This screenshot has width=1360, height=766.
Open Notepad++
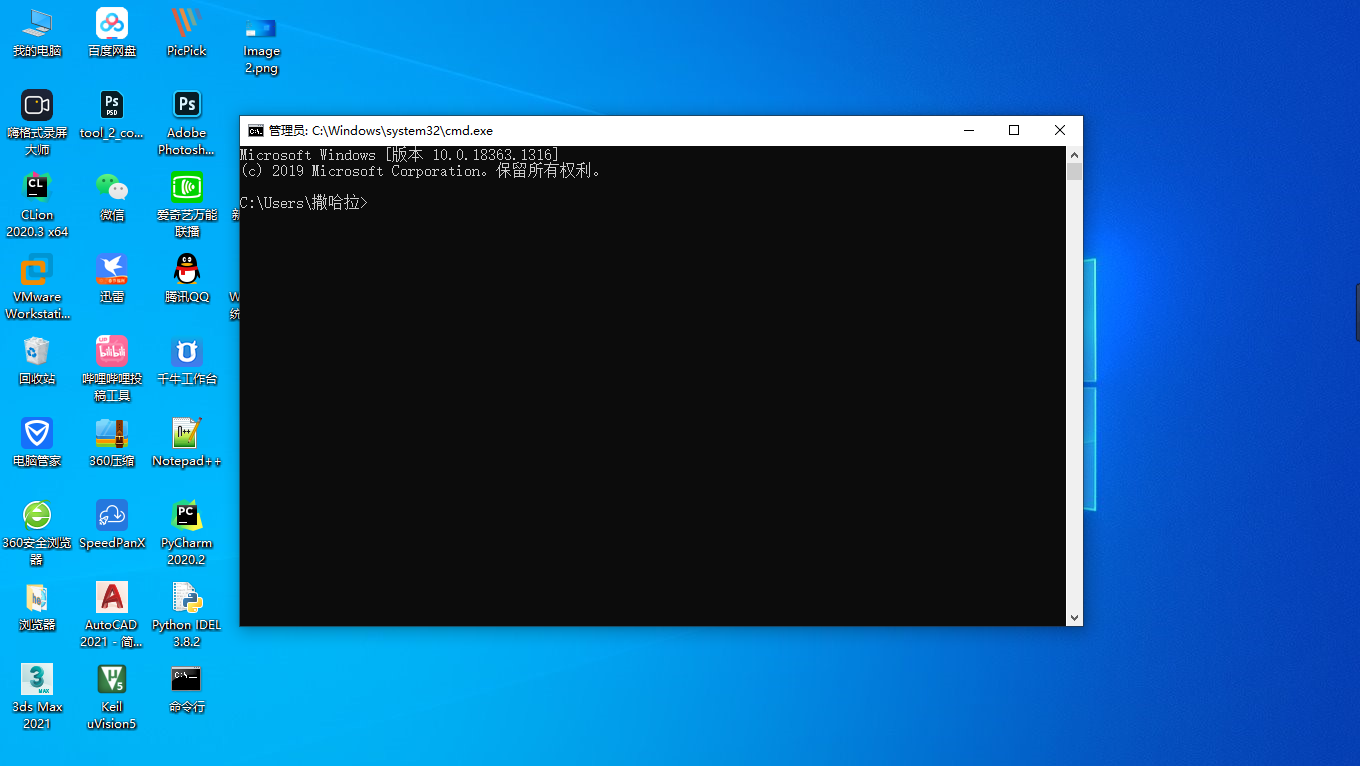point(186,438)
